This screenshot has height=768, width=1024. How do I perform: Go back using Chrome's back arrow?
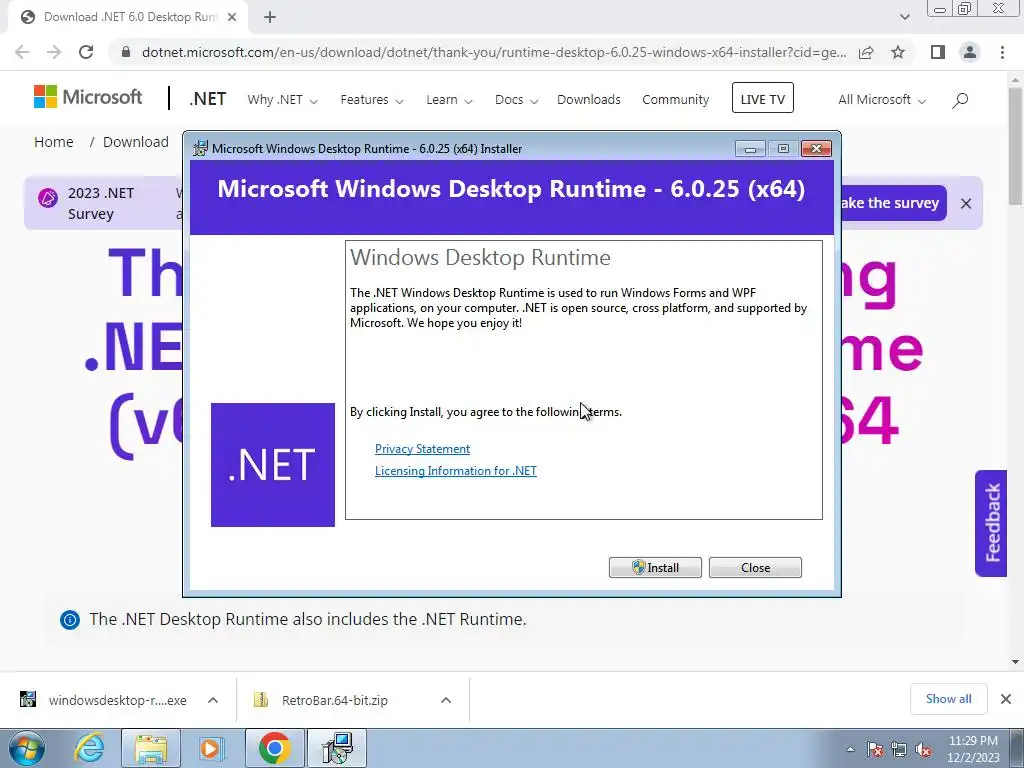22,52
